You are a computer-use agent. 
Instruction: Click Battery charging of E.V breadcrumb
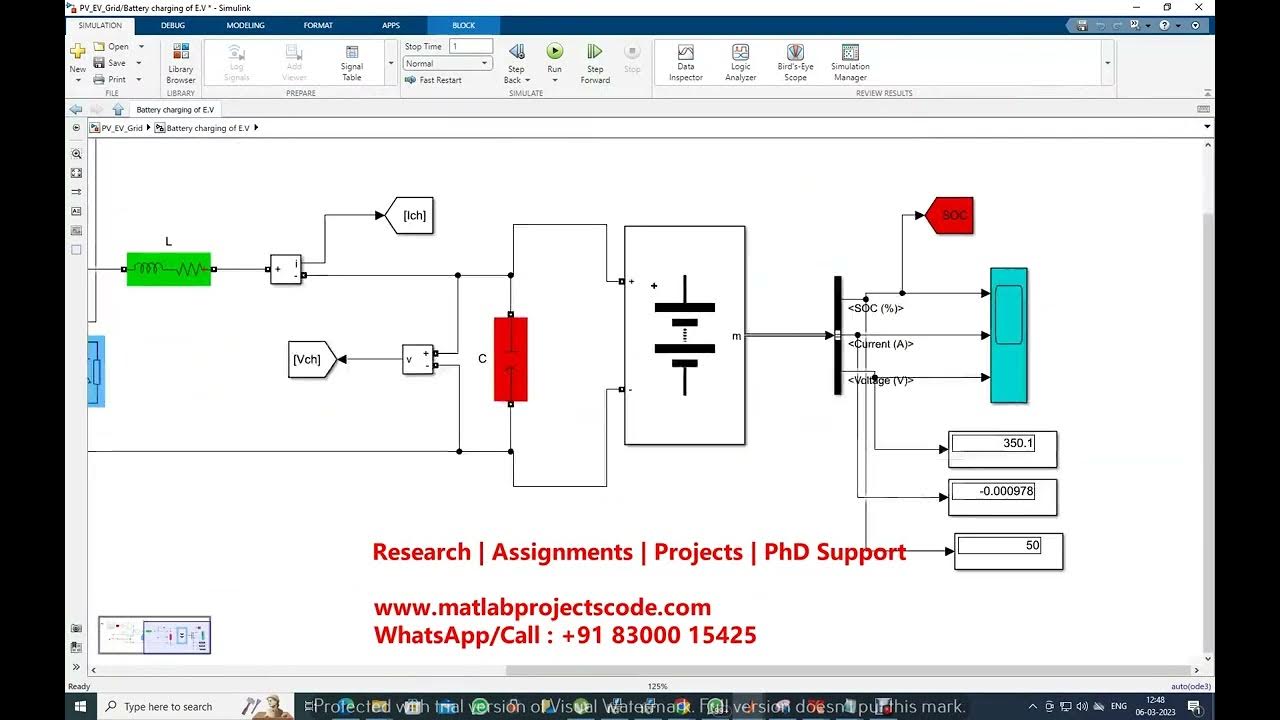coord(208,128)
